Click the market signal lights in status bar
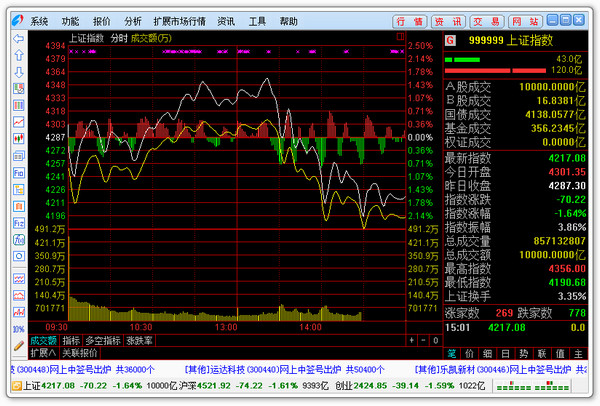 tap(532, 385)
